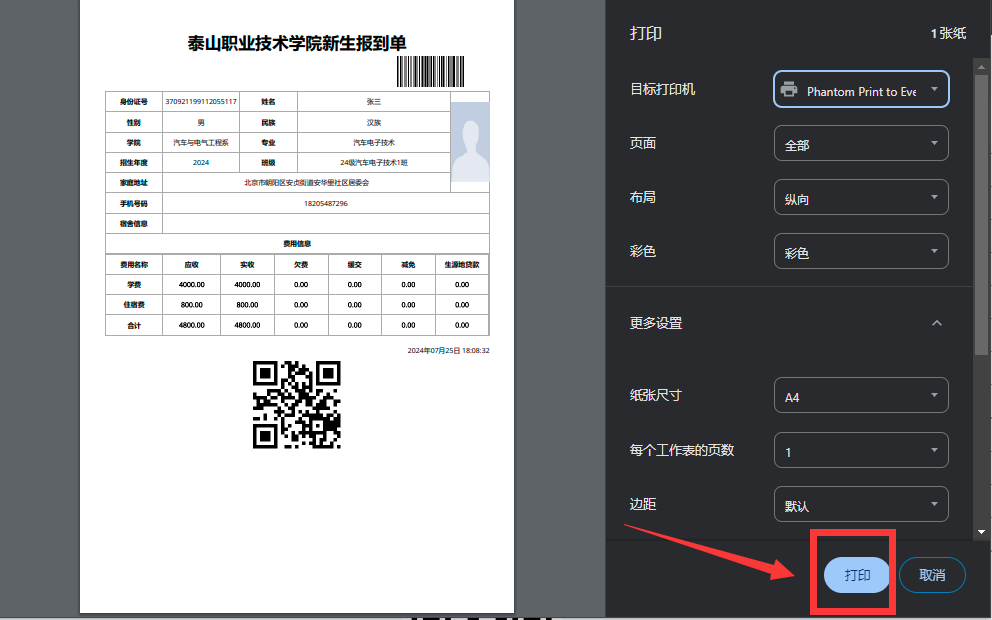Click the 住宿费 row label

[134, 305]
